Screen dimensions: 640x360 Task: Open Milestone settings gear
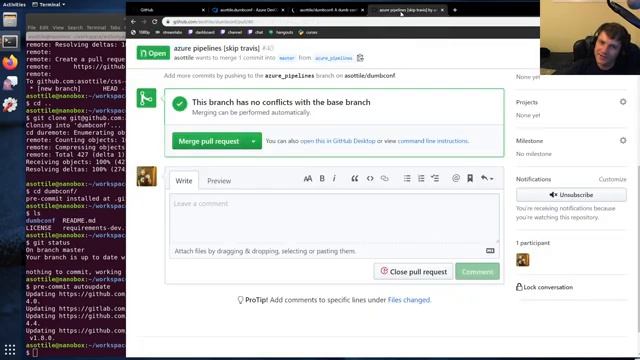[x=623, y=140]
